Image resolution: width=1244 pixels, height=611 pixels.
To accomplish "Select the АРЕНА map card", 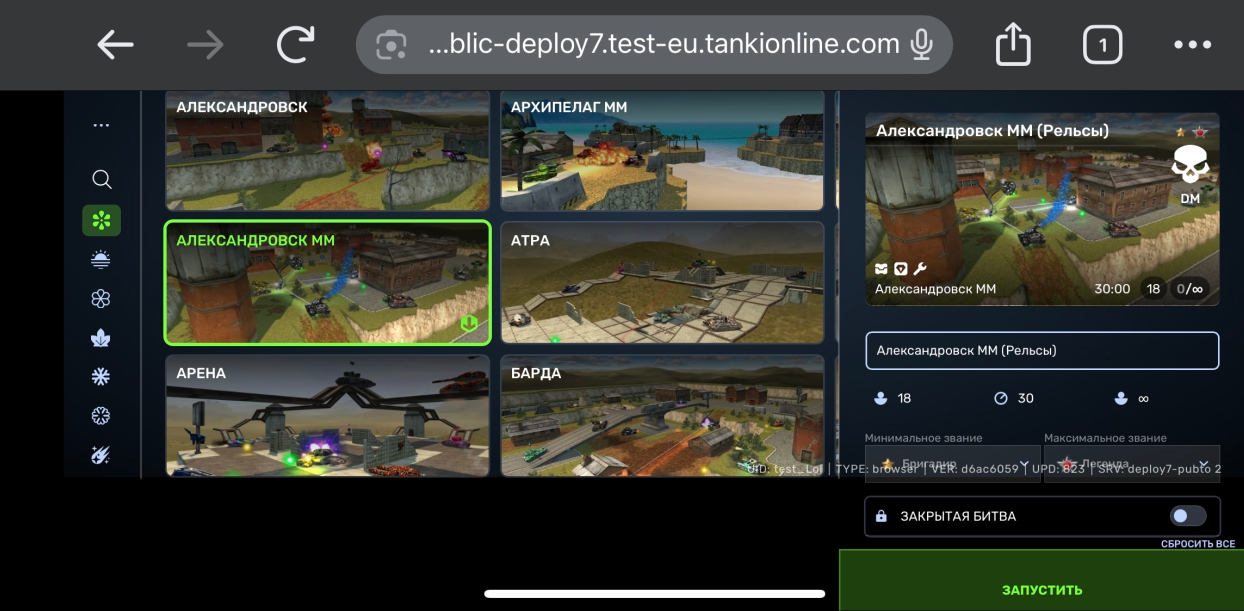I will point(327,415).
